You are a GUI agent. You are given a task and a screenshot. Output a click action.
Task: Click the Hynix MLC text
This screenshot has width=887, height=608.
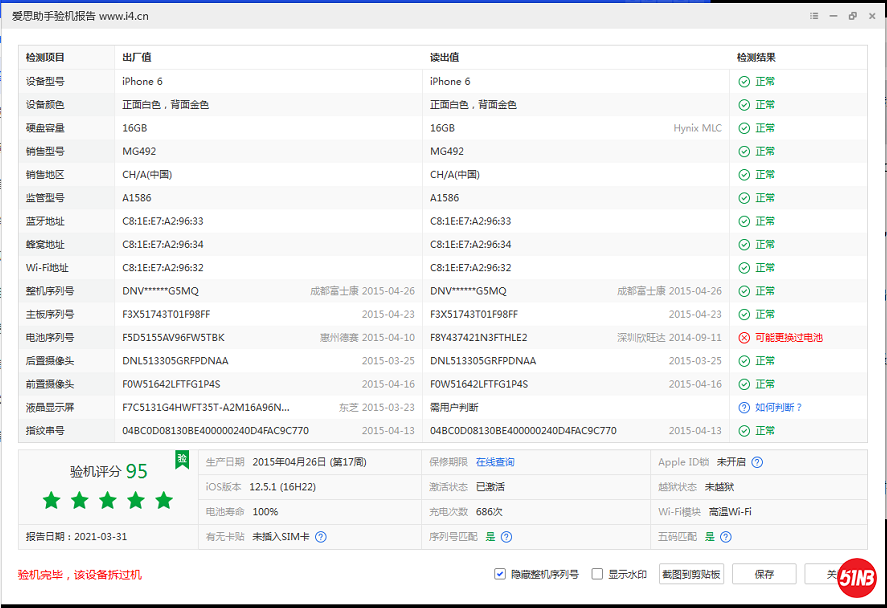(x=697, y=128)
